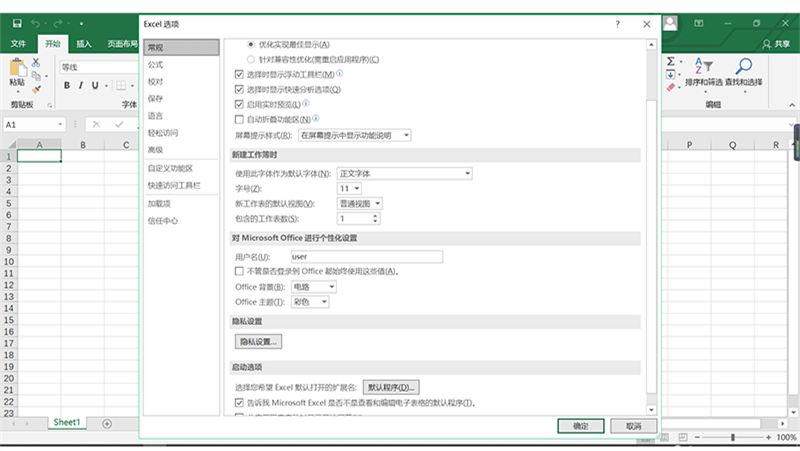800x451 pixels.
Task: Click the Help question mark in dialog
Action: coord(617,24)
